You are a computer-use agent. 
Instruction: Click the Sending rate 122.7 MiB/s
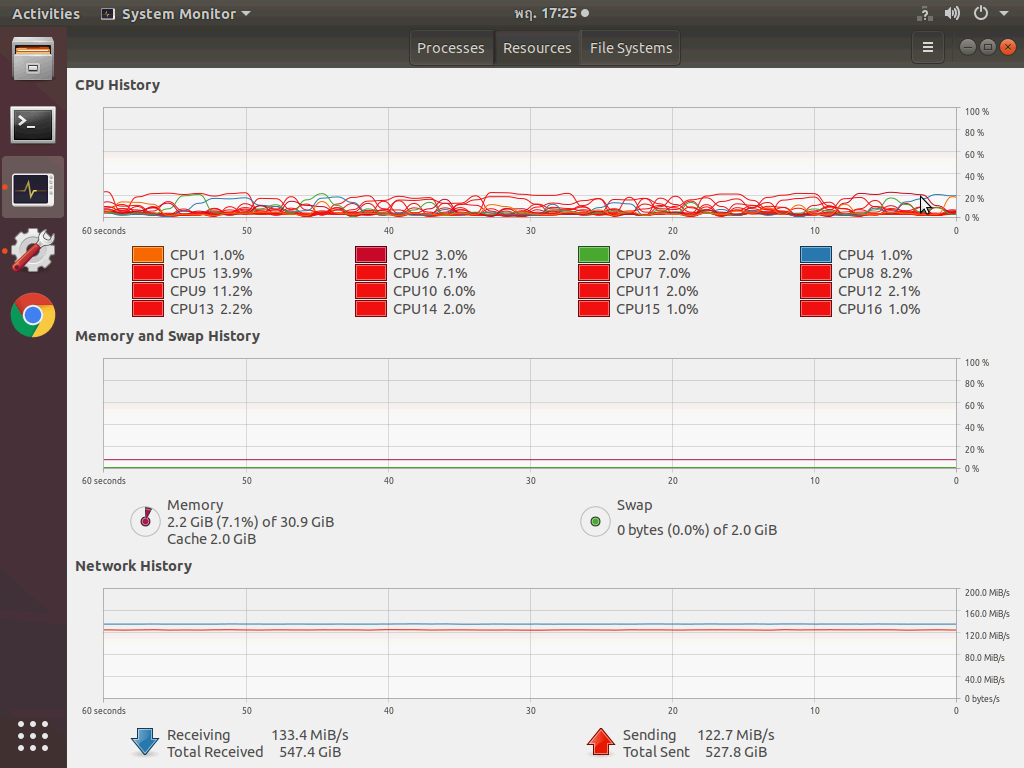735,735
